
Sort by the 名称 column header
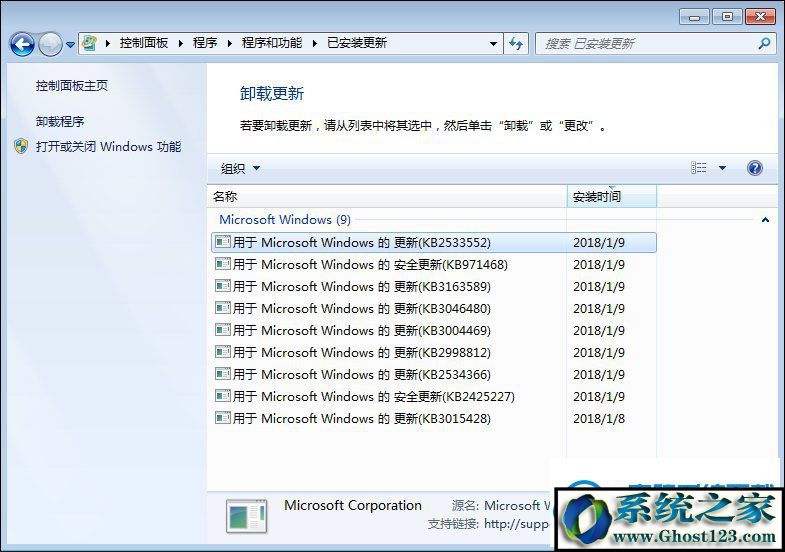386,197
